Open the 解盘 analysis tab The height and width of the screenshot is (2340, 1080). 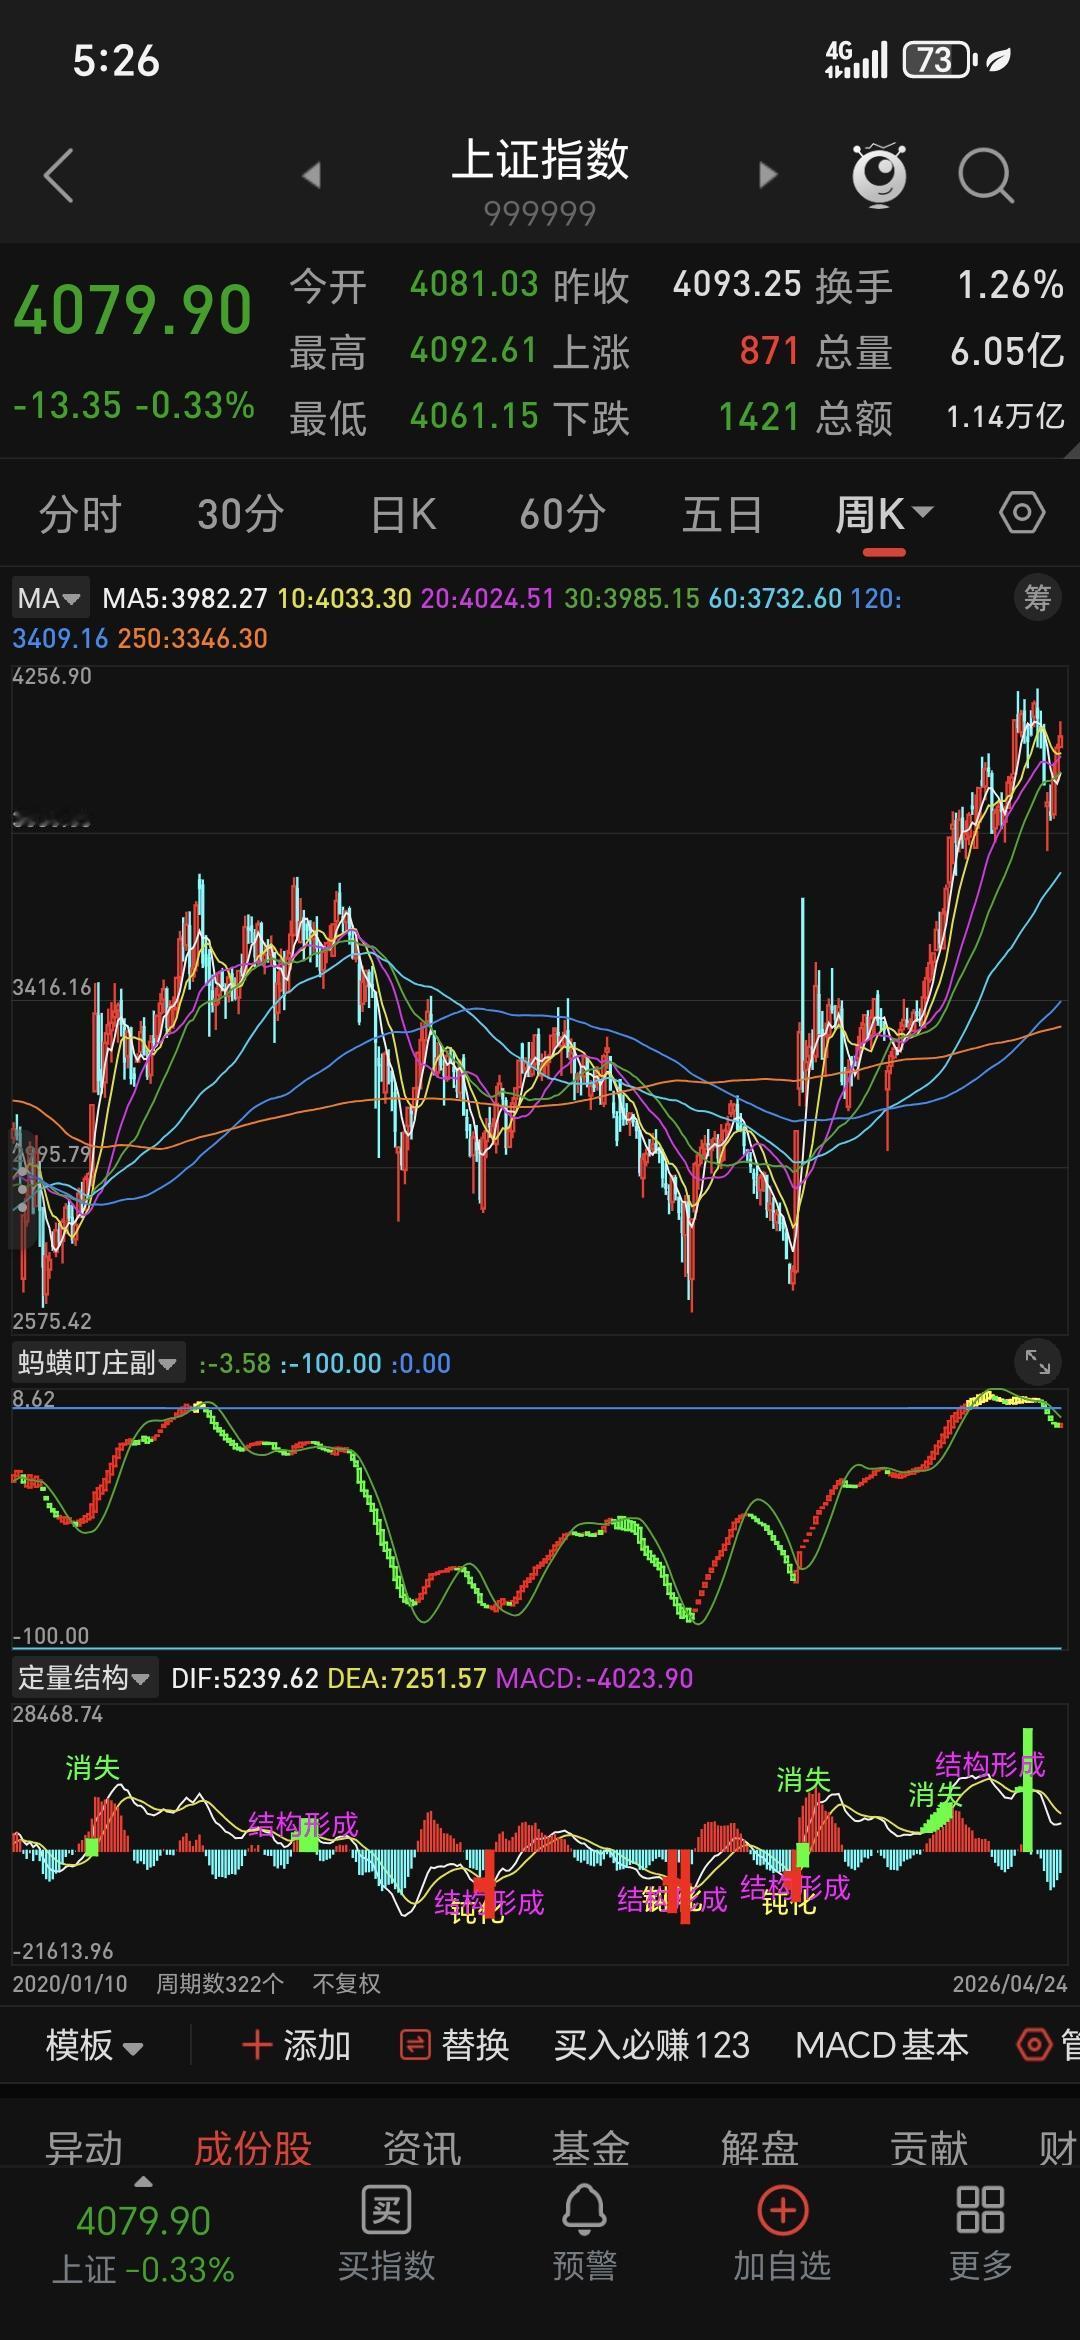coord(760,2148)
